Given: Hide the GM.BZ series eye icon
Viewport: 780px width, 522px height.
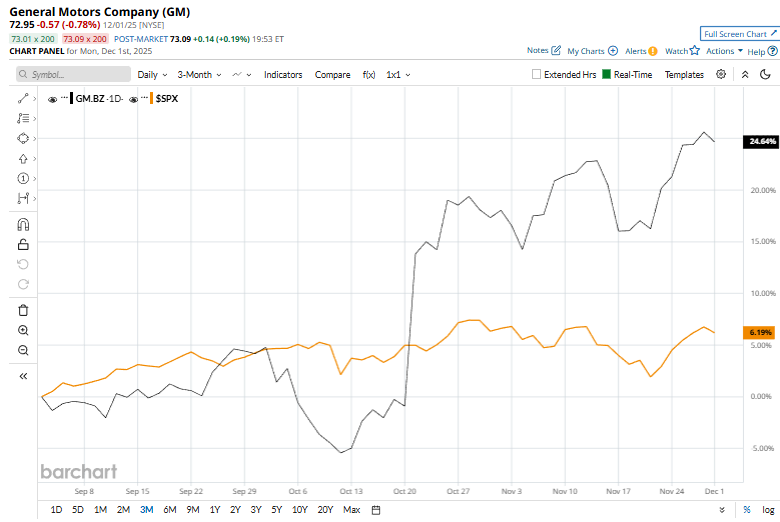Looking at the screenshot, I should [x=52, y=100].
